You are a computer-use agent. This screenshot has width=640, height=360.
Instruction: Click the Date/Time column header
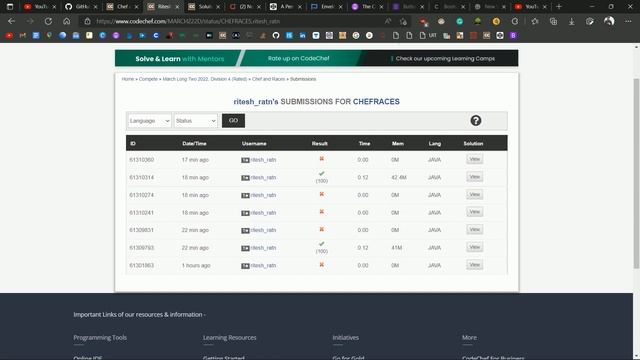click(x=194, y=144)
